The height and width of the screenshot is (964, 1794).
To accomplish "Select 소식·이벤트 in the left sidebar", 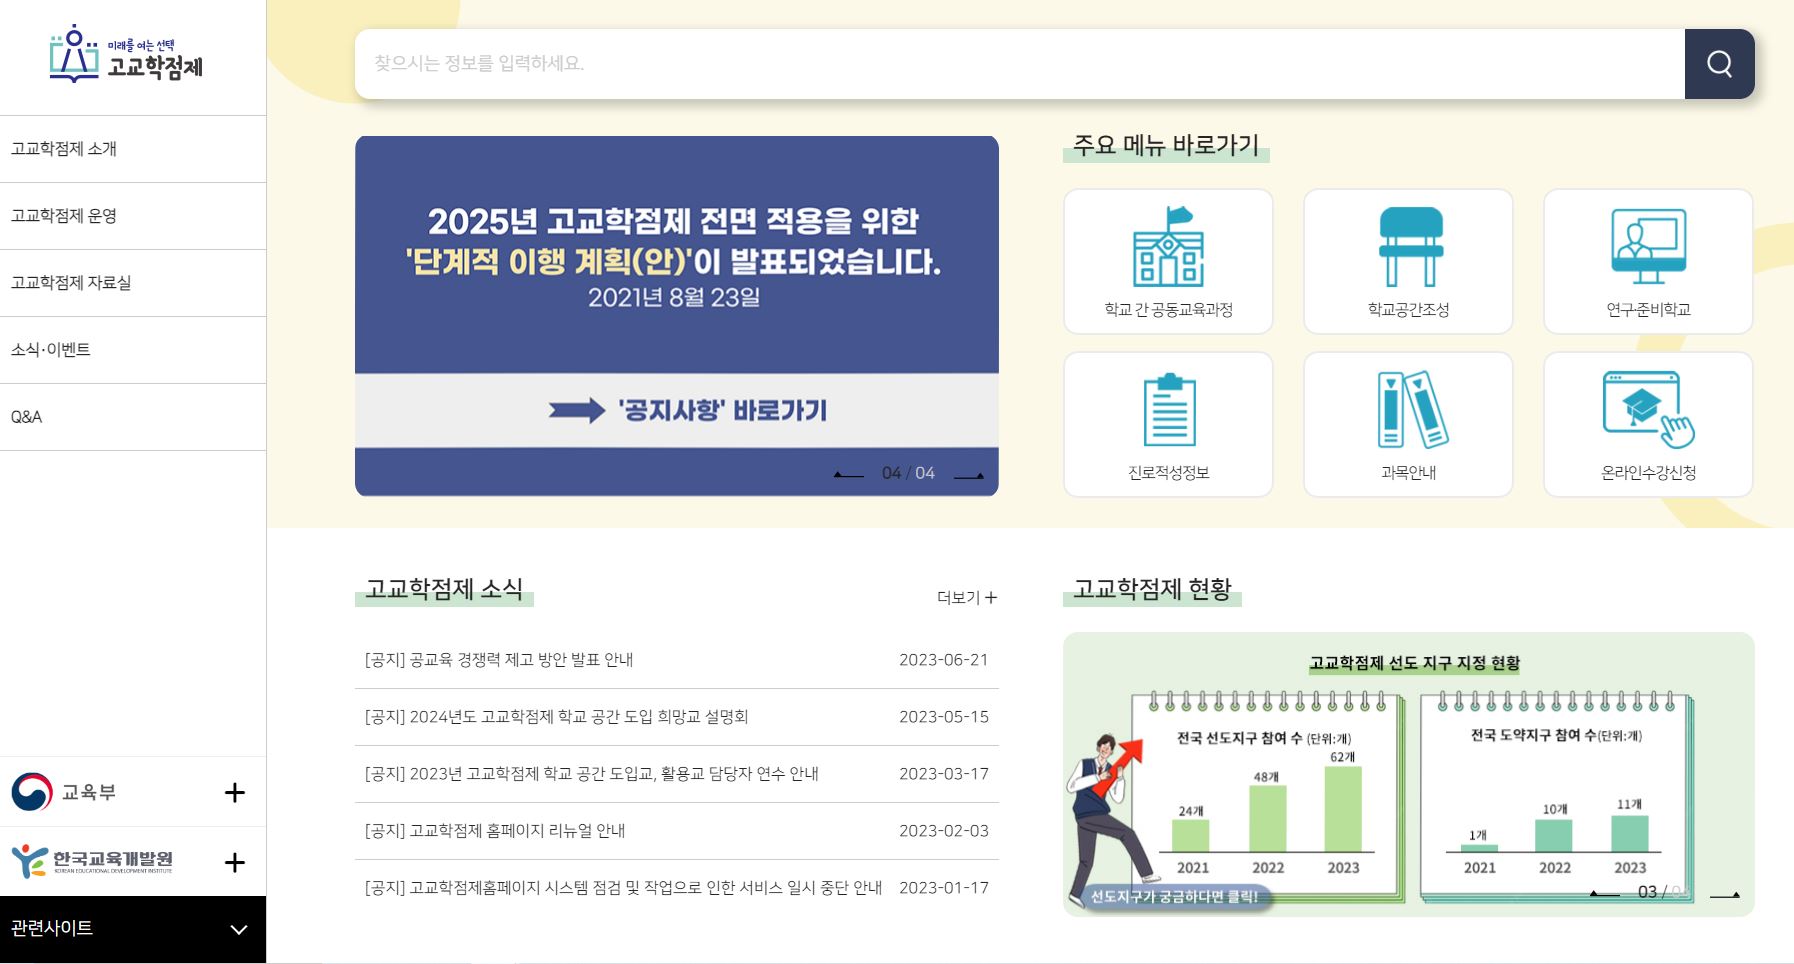I will click(x=50, y=349).
